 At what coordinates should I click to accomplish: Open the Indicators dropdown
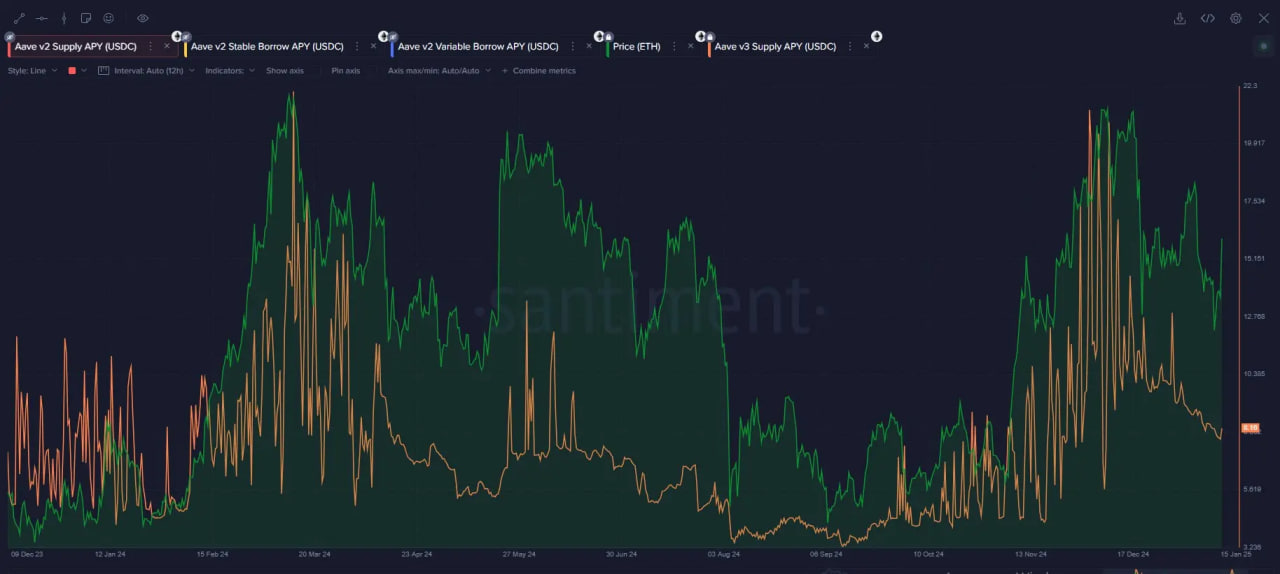click(230, 71)
